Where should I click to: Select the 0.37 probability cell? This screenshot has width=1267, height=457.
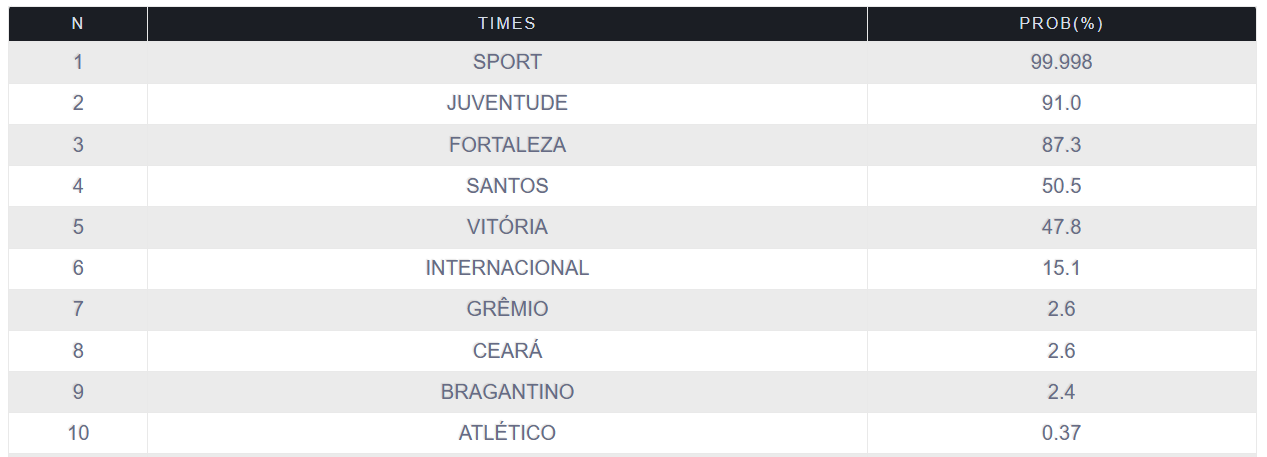click(1061, 433)
